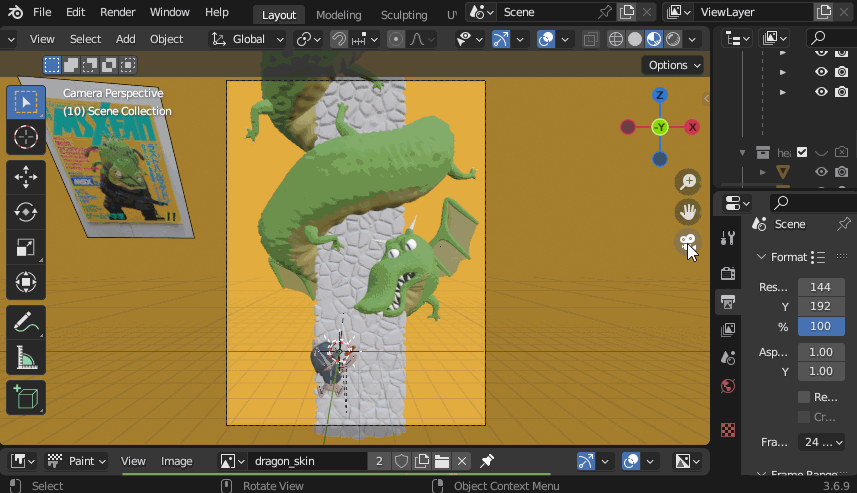Unlink the dragon_skin image

(462, 461)
